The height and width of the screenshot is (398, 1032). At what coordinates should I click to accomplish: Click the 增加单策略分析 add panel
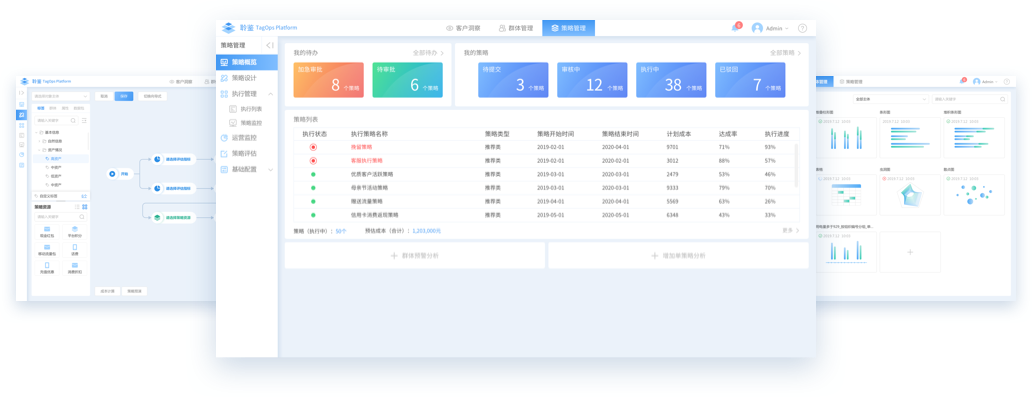(x=678, y=255)
